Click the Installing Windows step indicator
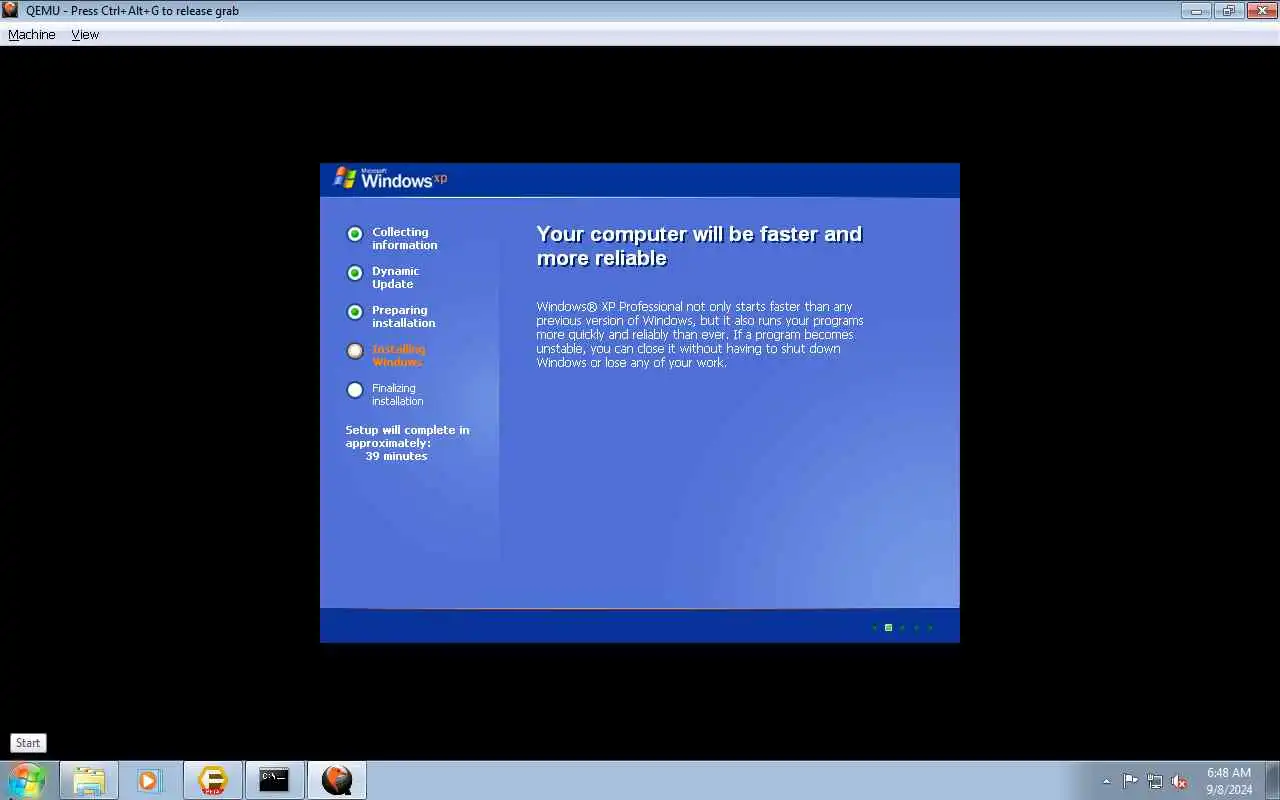 click(355, 351)
